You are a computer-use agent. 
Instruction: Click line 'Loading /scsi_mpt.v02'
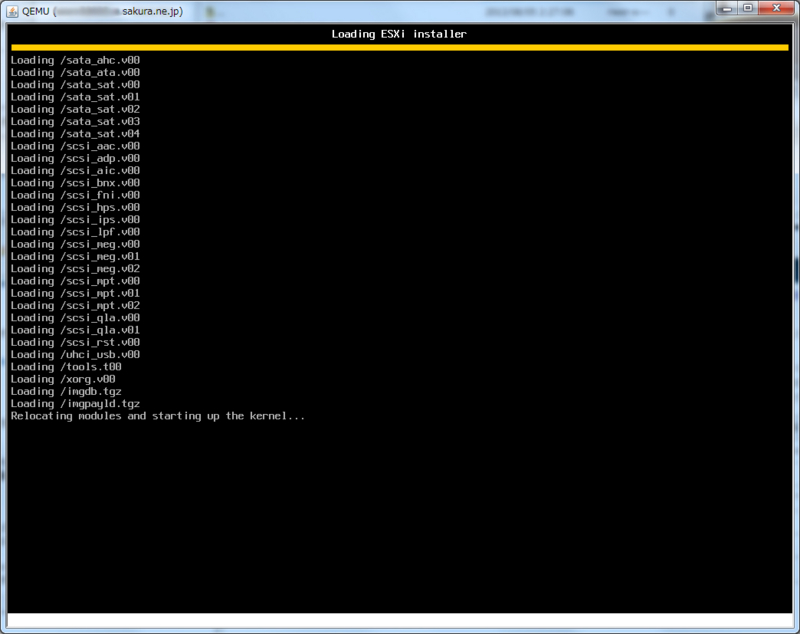[x=75, y=305]
